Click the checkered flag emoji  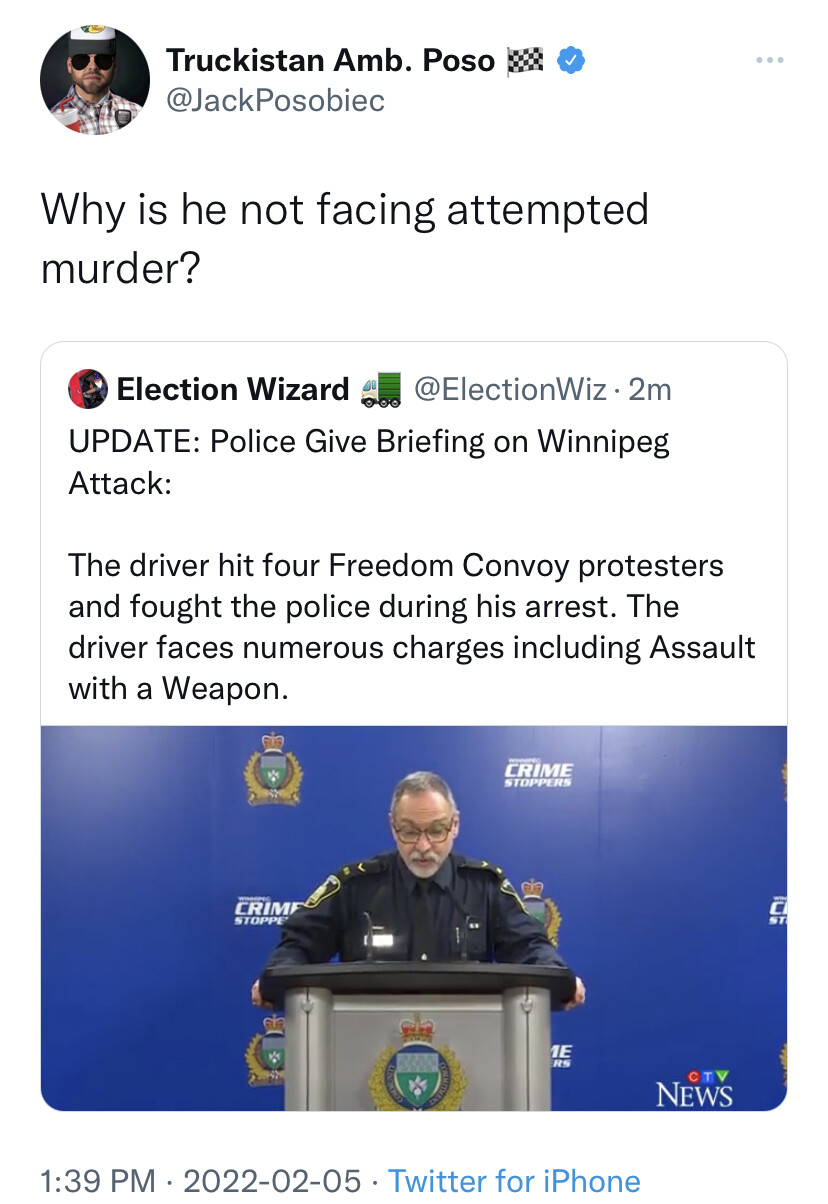click(526, 61)
